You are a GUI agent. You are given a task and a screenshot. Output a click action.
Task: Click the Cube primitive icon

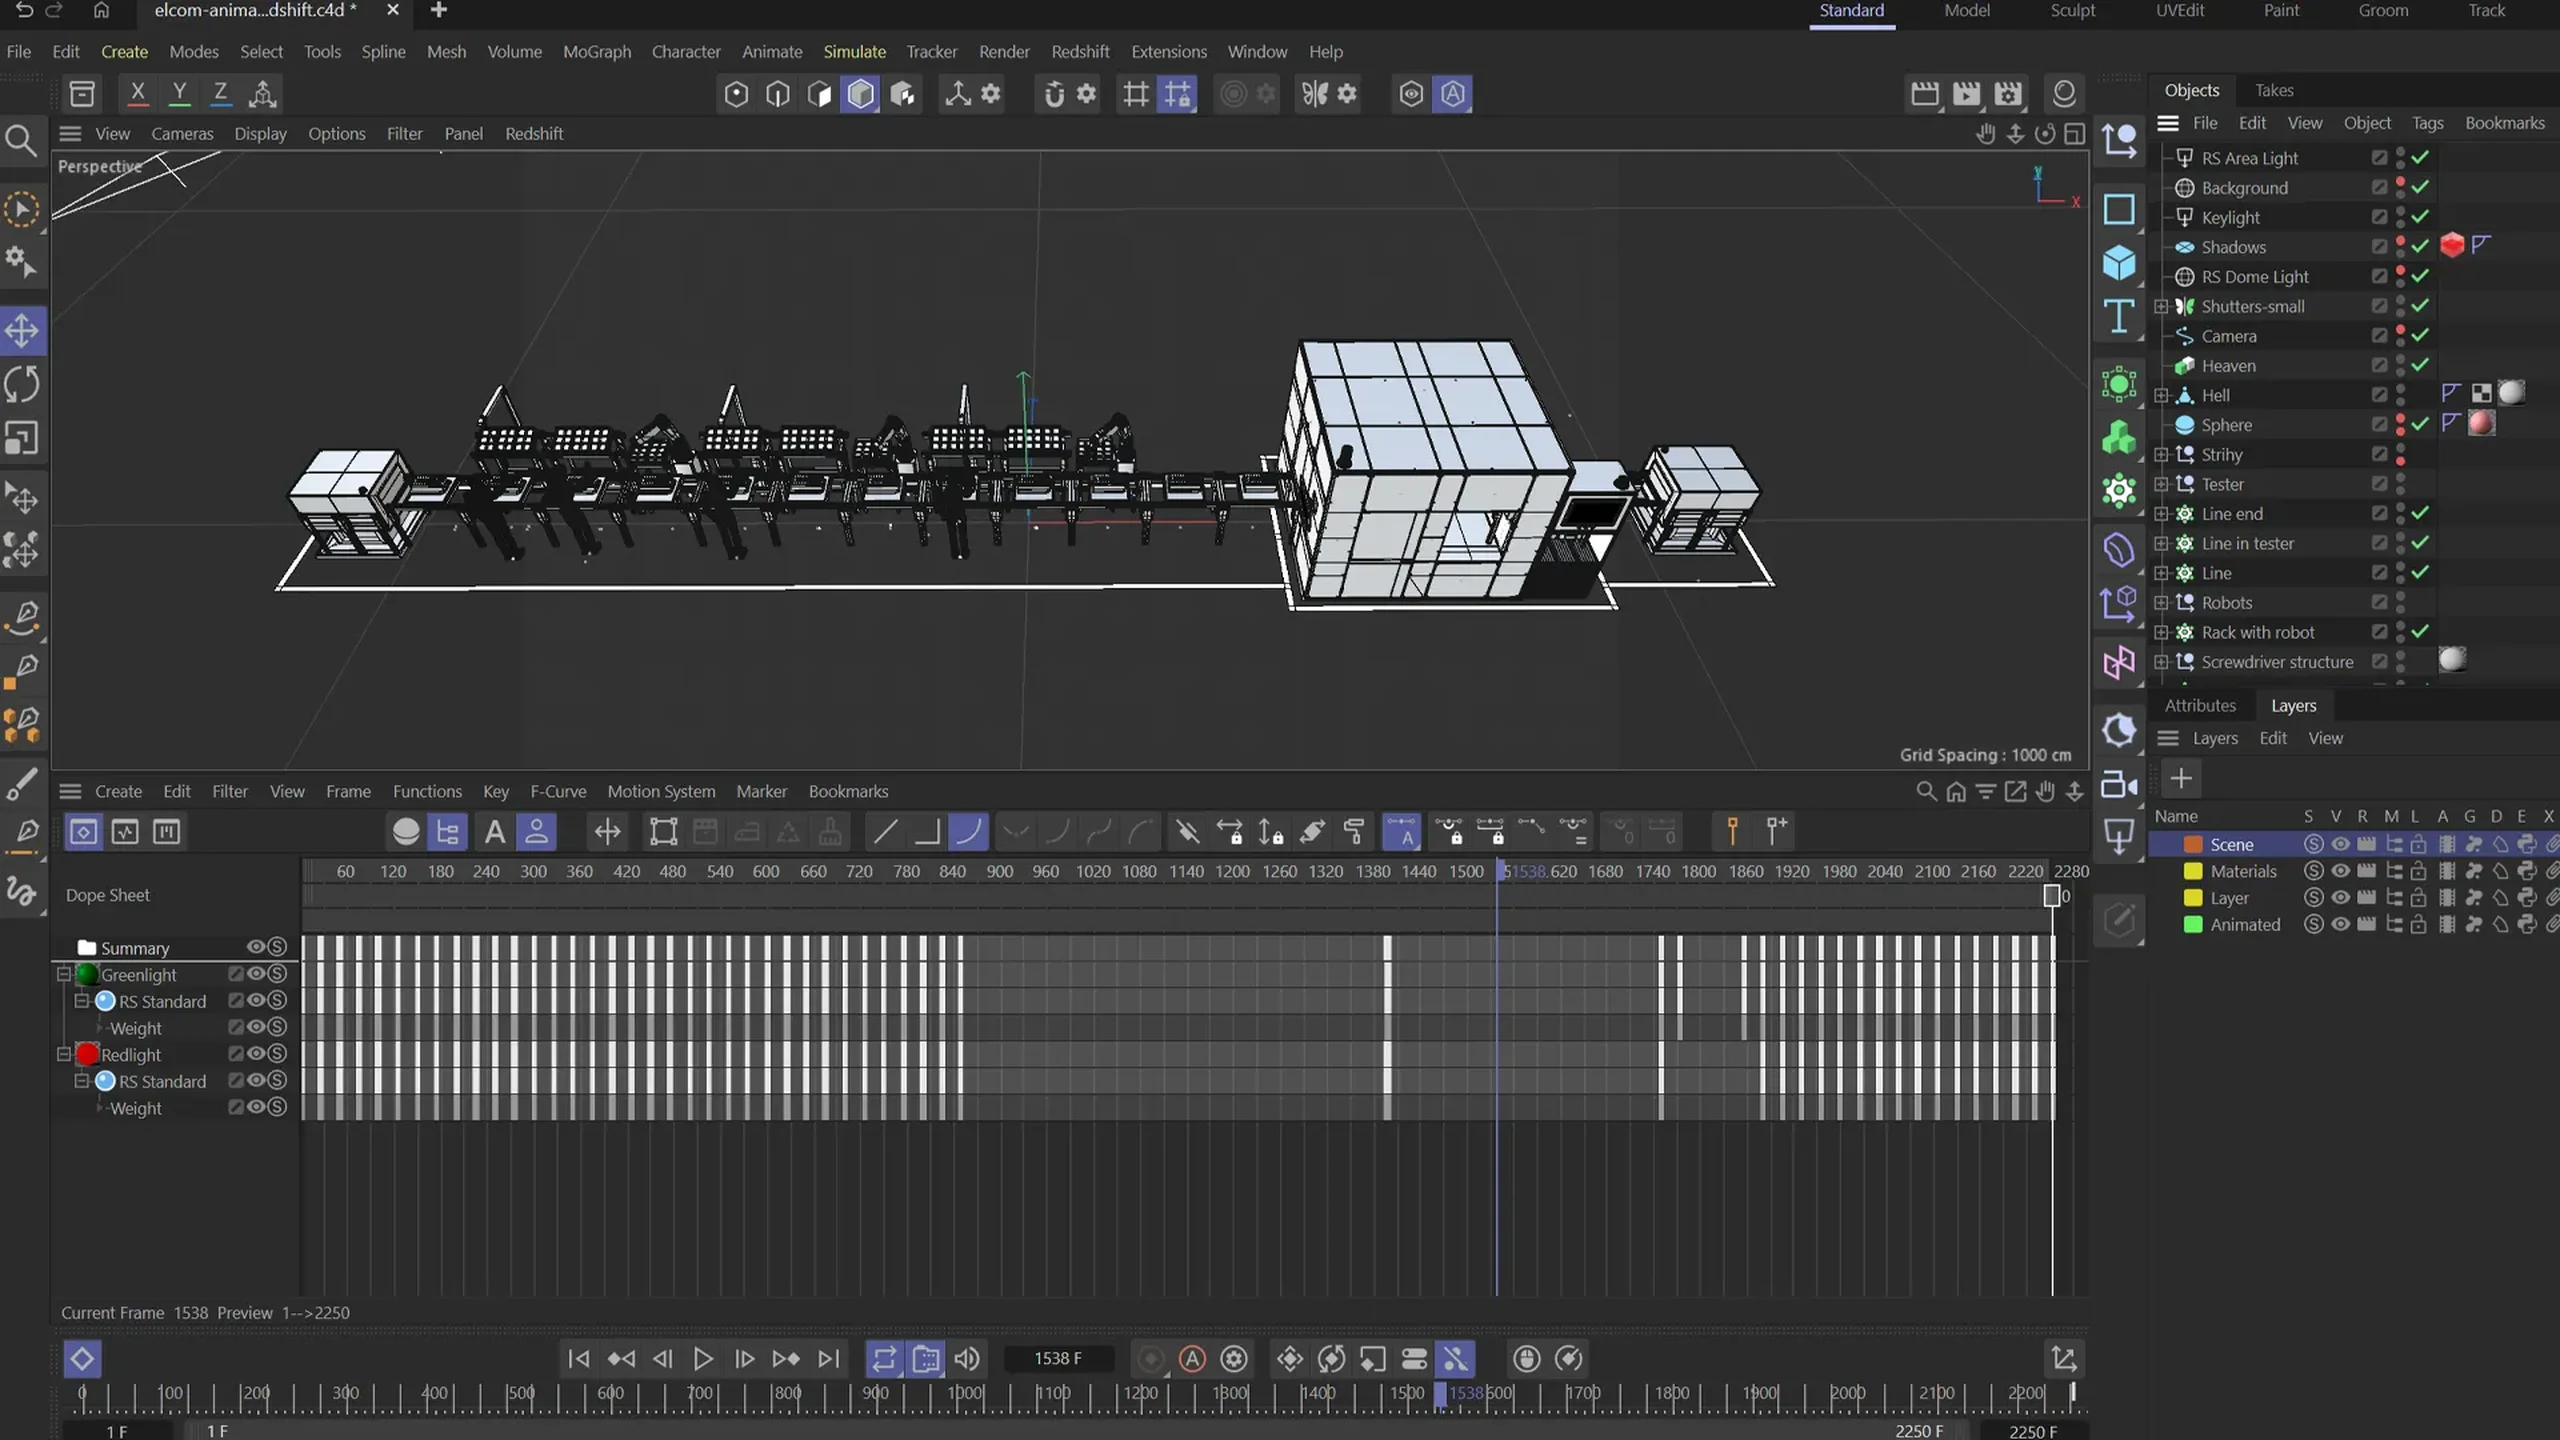pos(2119,264)
